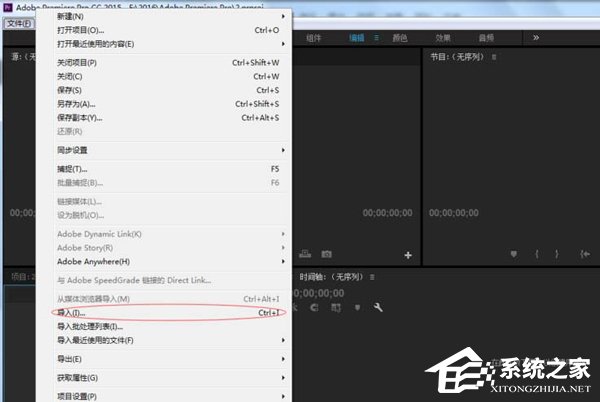Switch to the 音频 workspace tab
This screenshot has height=402, width=600.
coord(486,38)
